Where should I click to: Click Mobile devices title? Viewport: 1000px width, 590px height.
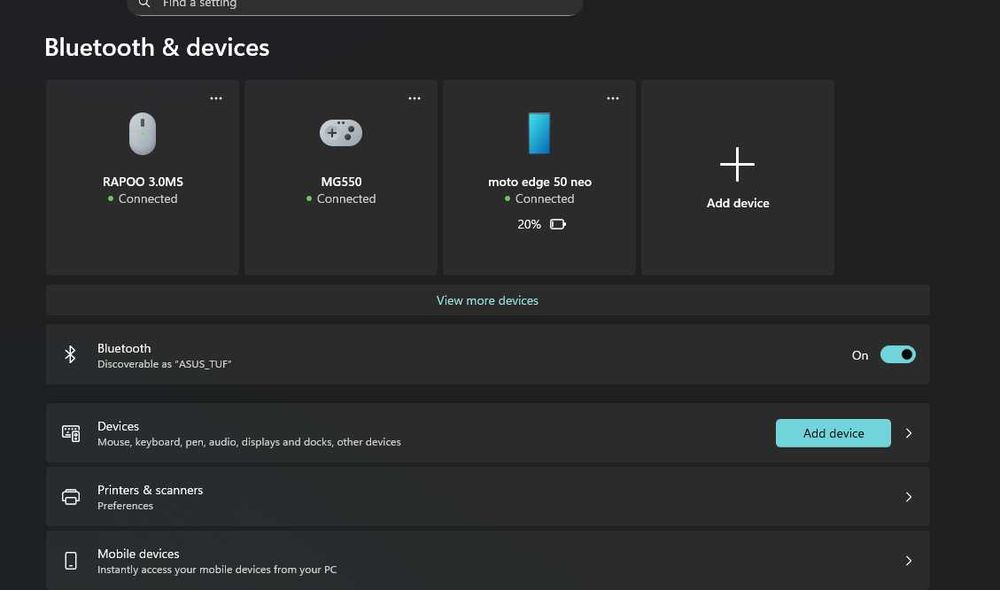(x=138, y=554)
